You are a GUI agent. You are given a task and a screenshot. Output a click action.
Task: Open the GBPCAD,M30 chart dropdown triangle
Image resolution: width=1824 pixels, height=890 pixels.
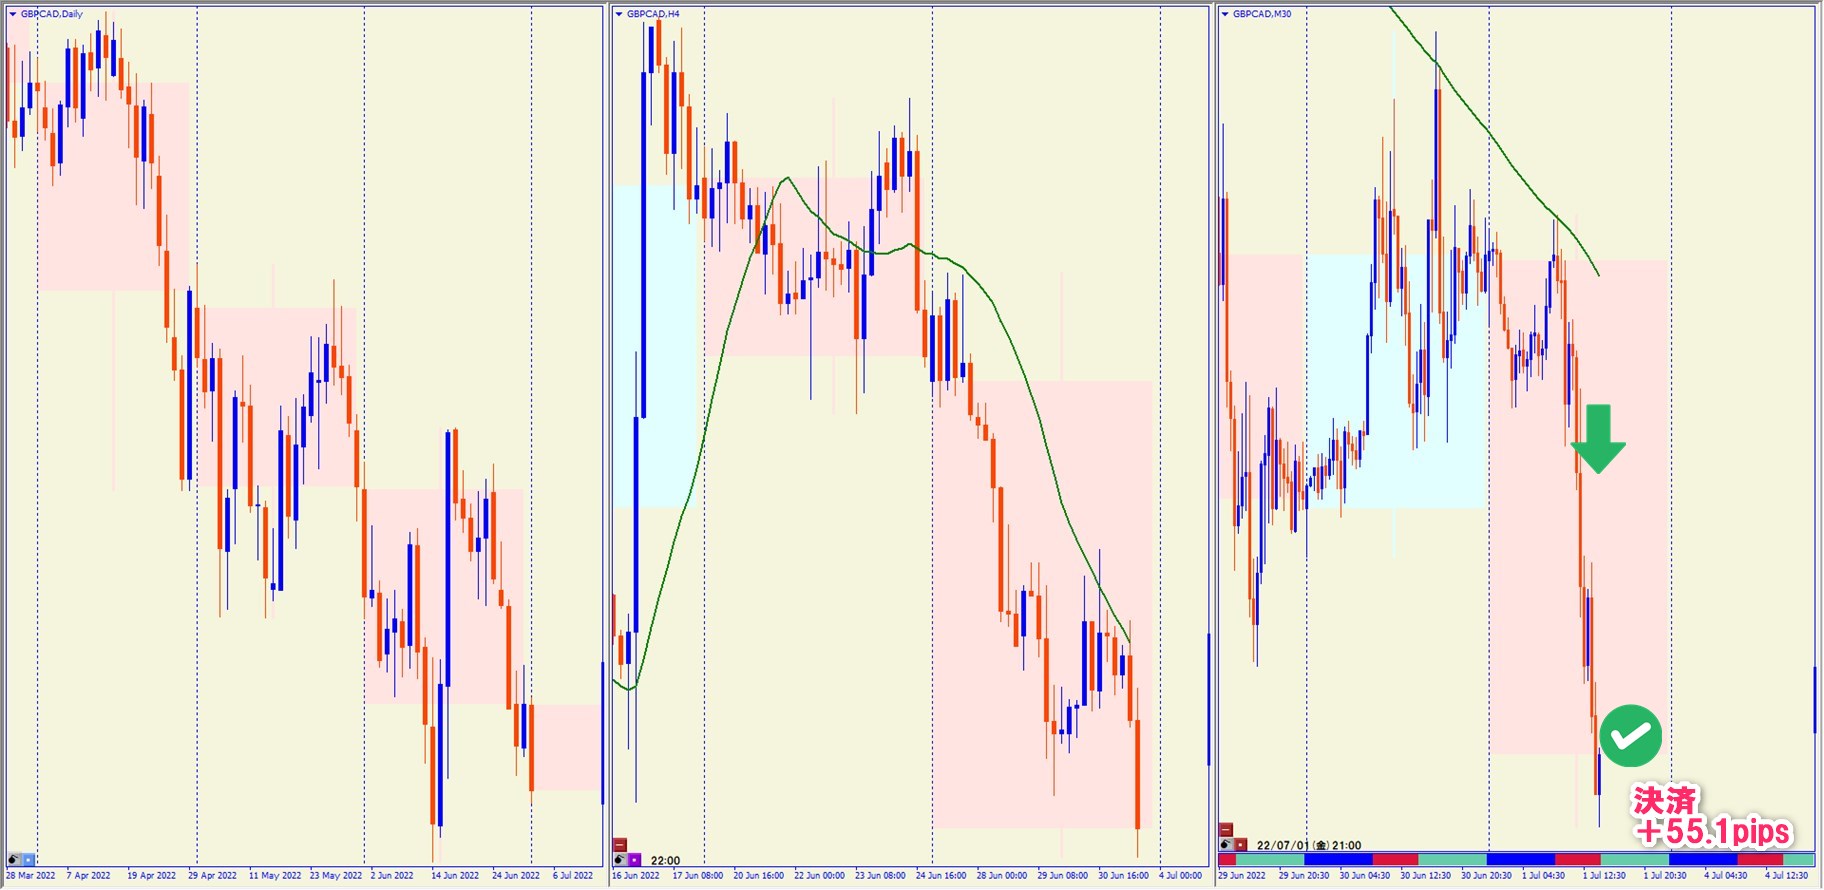coord(1225,14)
